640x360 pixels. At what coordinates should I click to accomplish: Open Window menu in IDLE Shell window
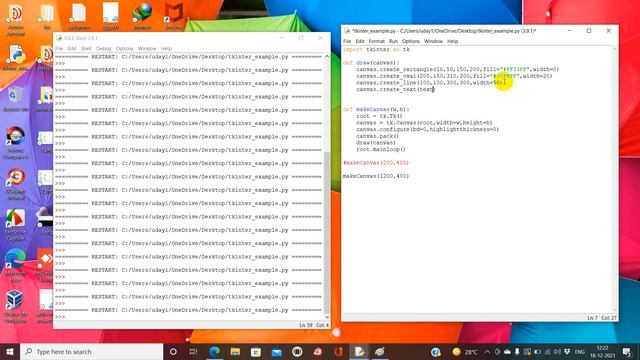coord(147,49)
